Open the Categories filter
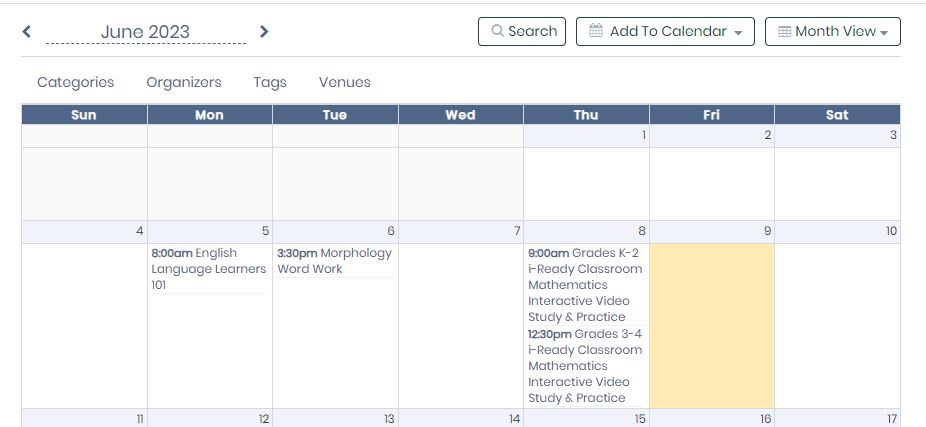 pos(76,82)
